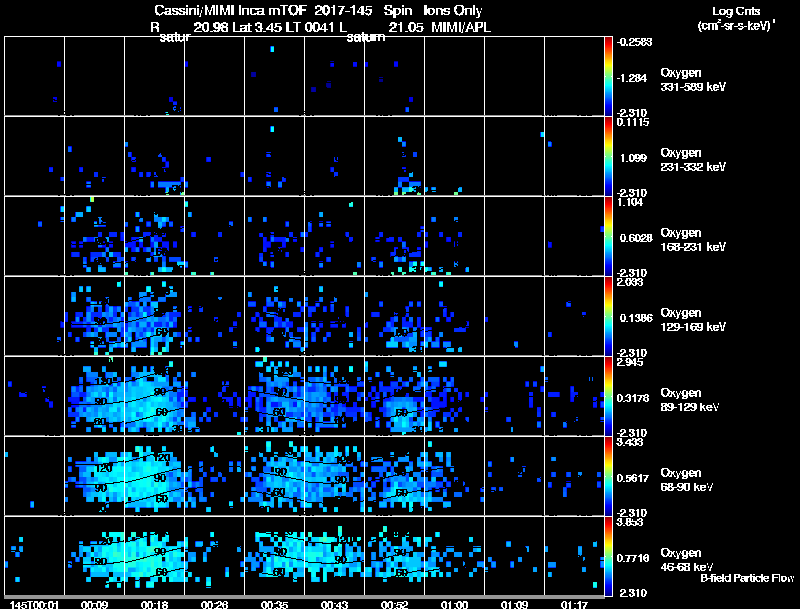
Task: Click the color bar beside Oxygen 129-169 keV
Action: [608, 316]
